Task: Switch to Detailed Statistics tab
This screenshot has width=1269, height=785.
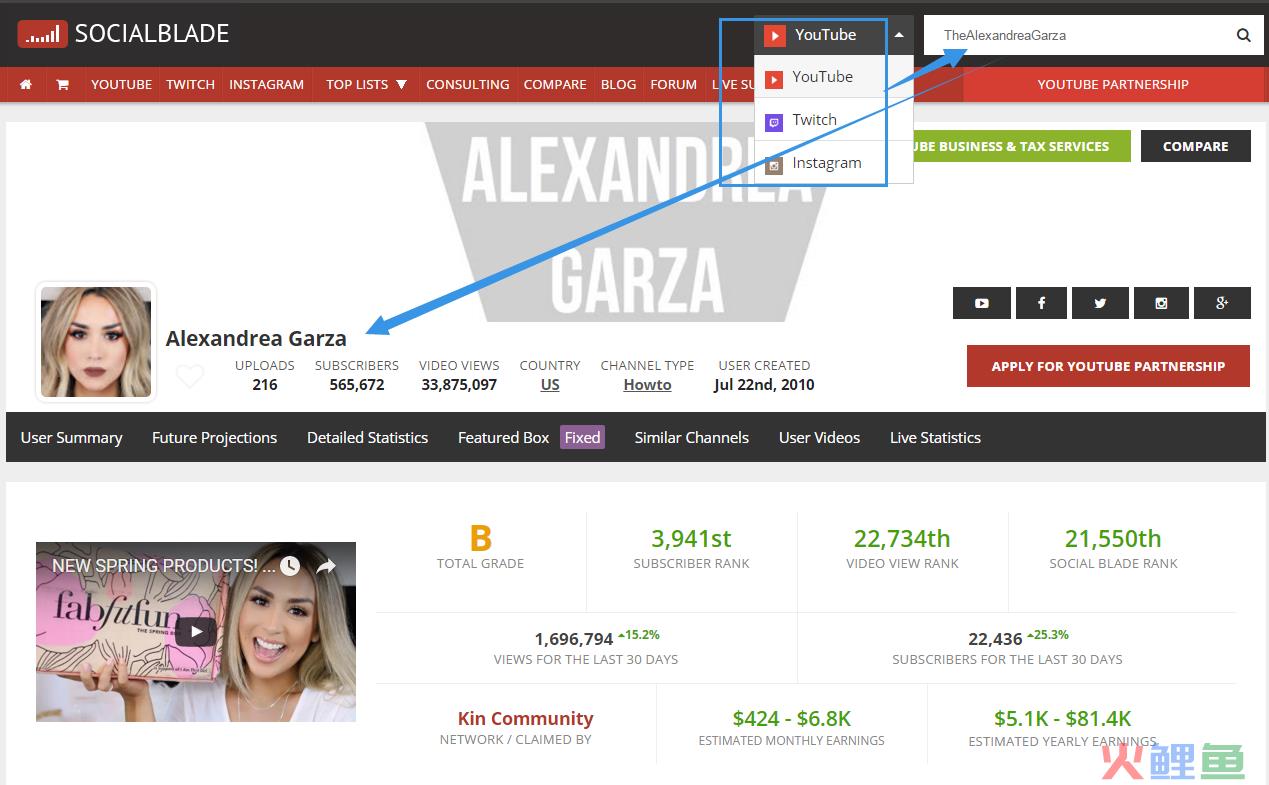Action: (x=367, y=437)
